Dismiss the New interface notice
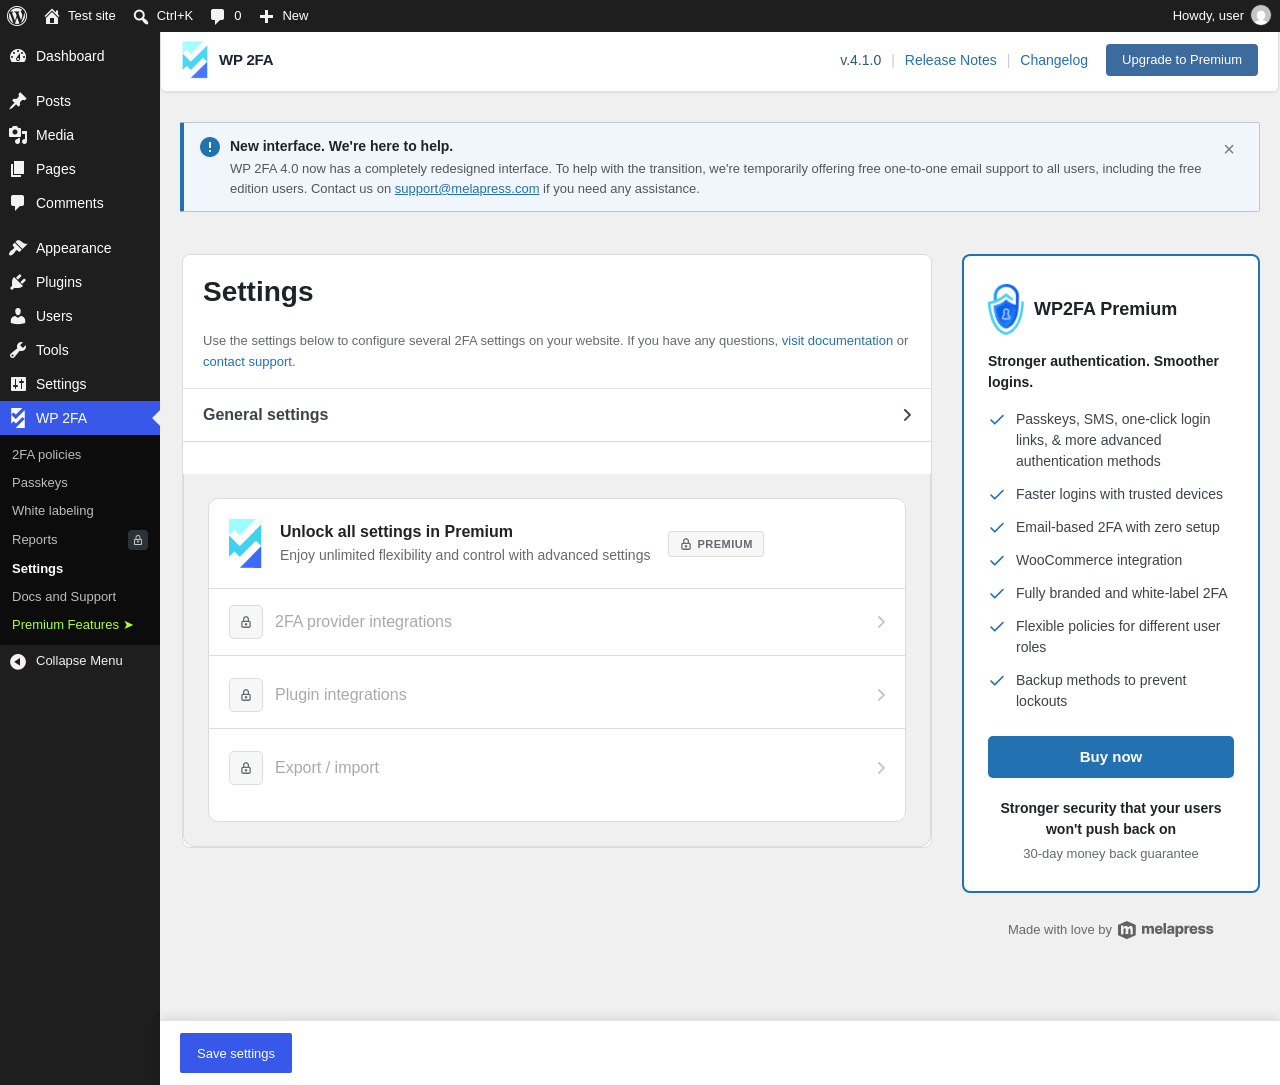Image resolution: width=1280 pixels, height=1085 pixels. 1229,149
